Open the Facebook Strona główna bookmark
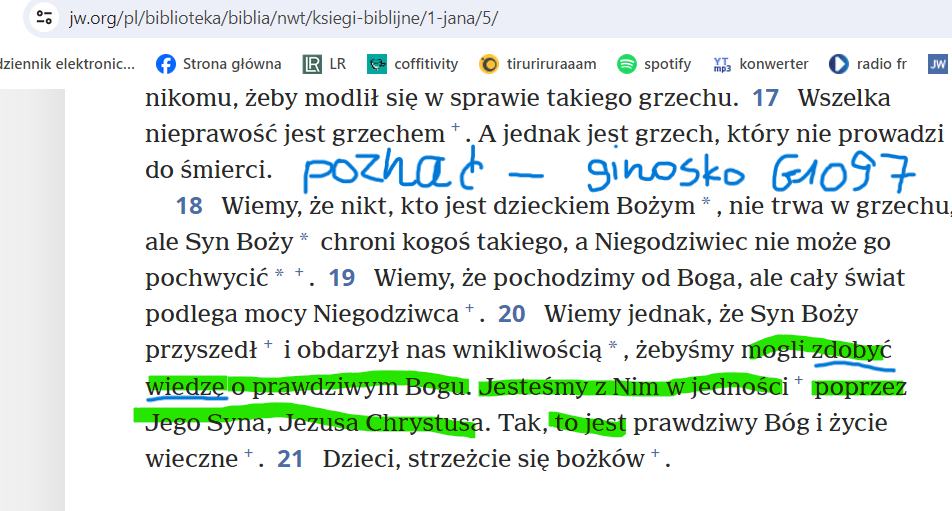Screen dimensions: 952x511 point(218,64)
